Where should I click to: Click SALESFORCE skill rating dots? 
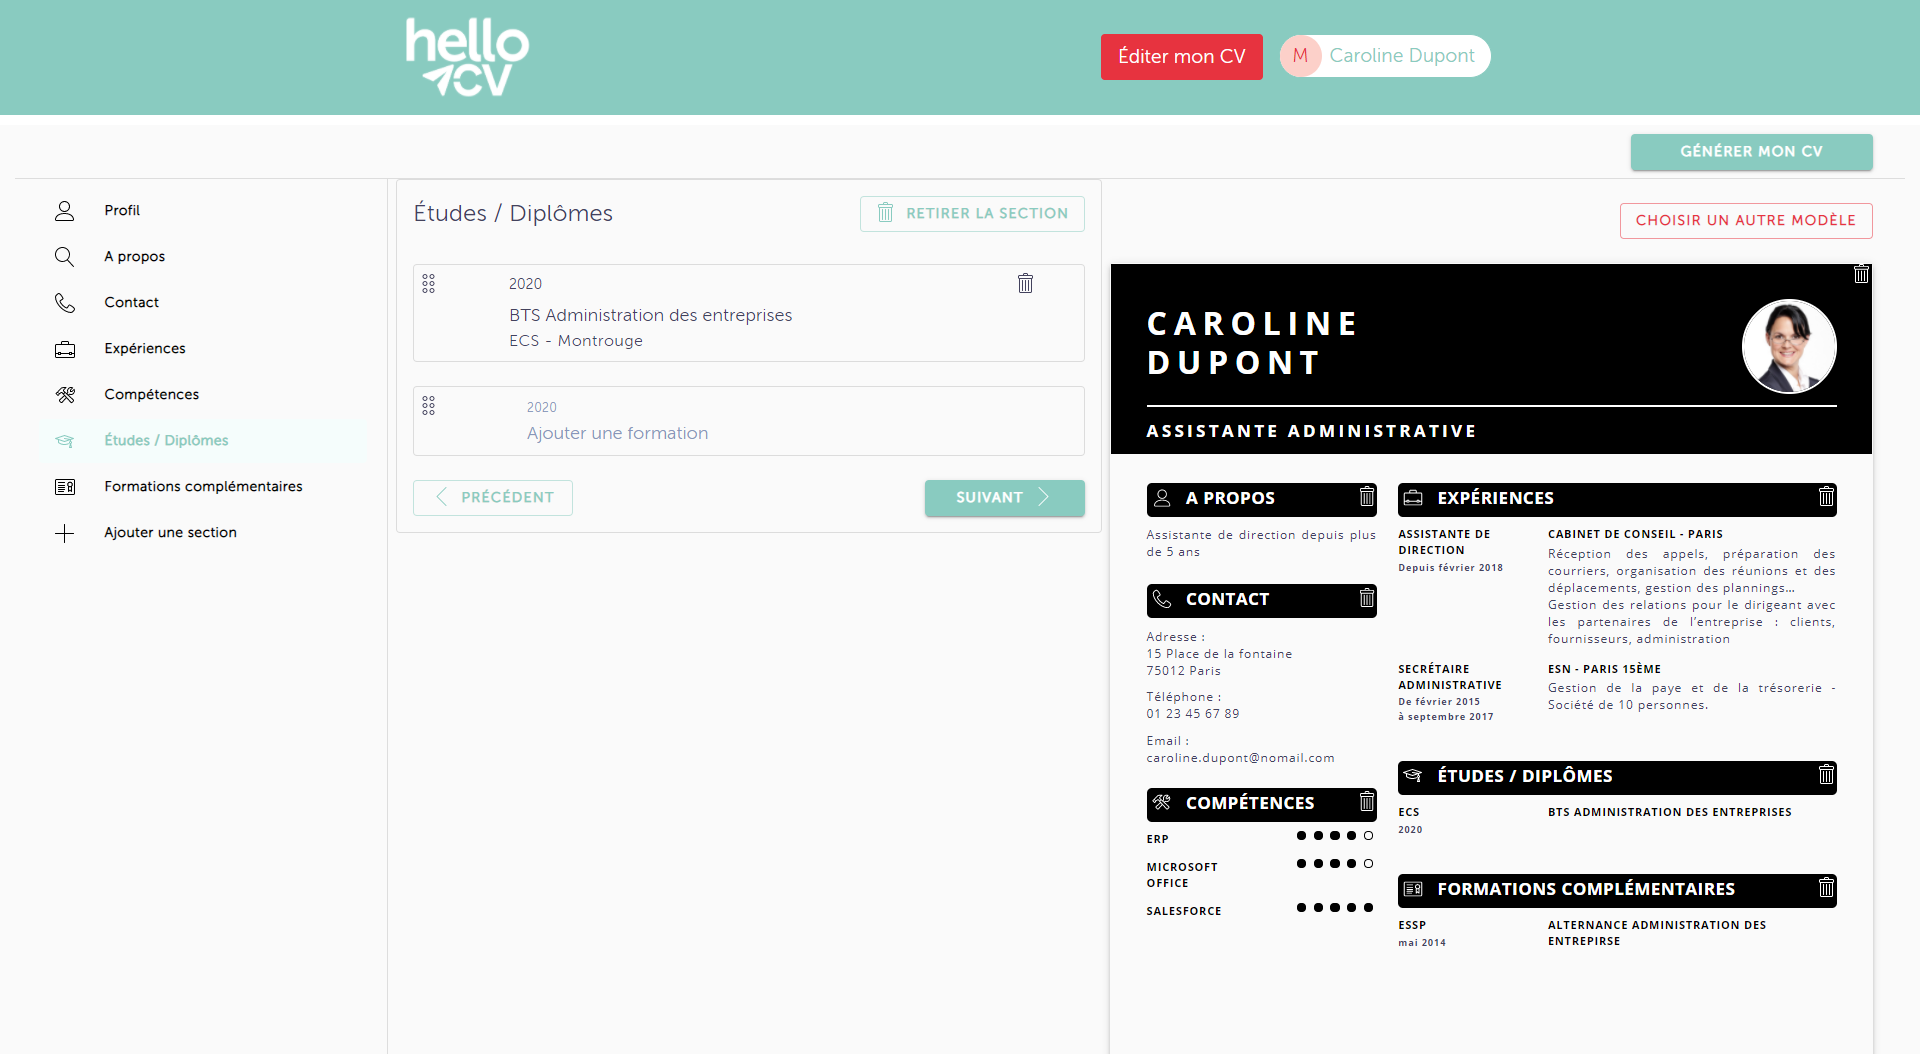coord(1335,908)
